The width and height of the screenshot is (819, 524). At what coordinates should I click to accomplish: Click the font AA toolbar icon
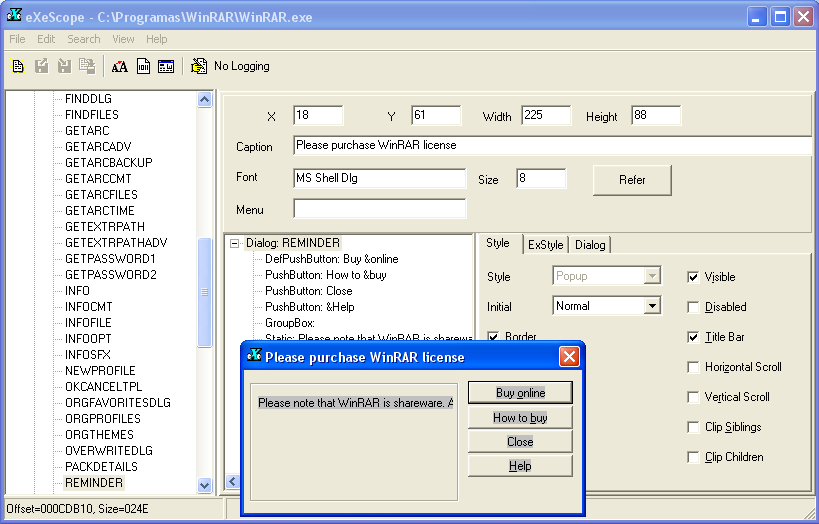(x=120, y=67)
